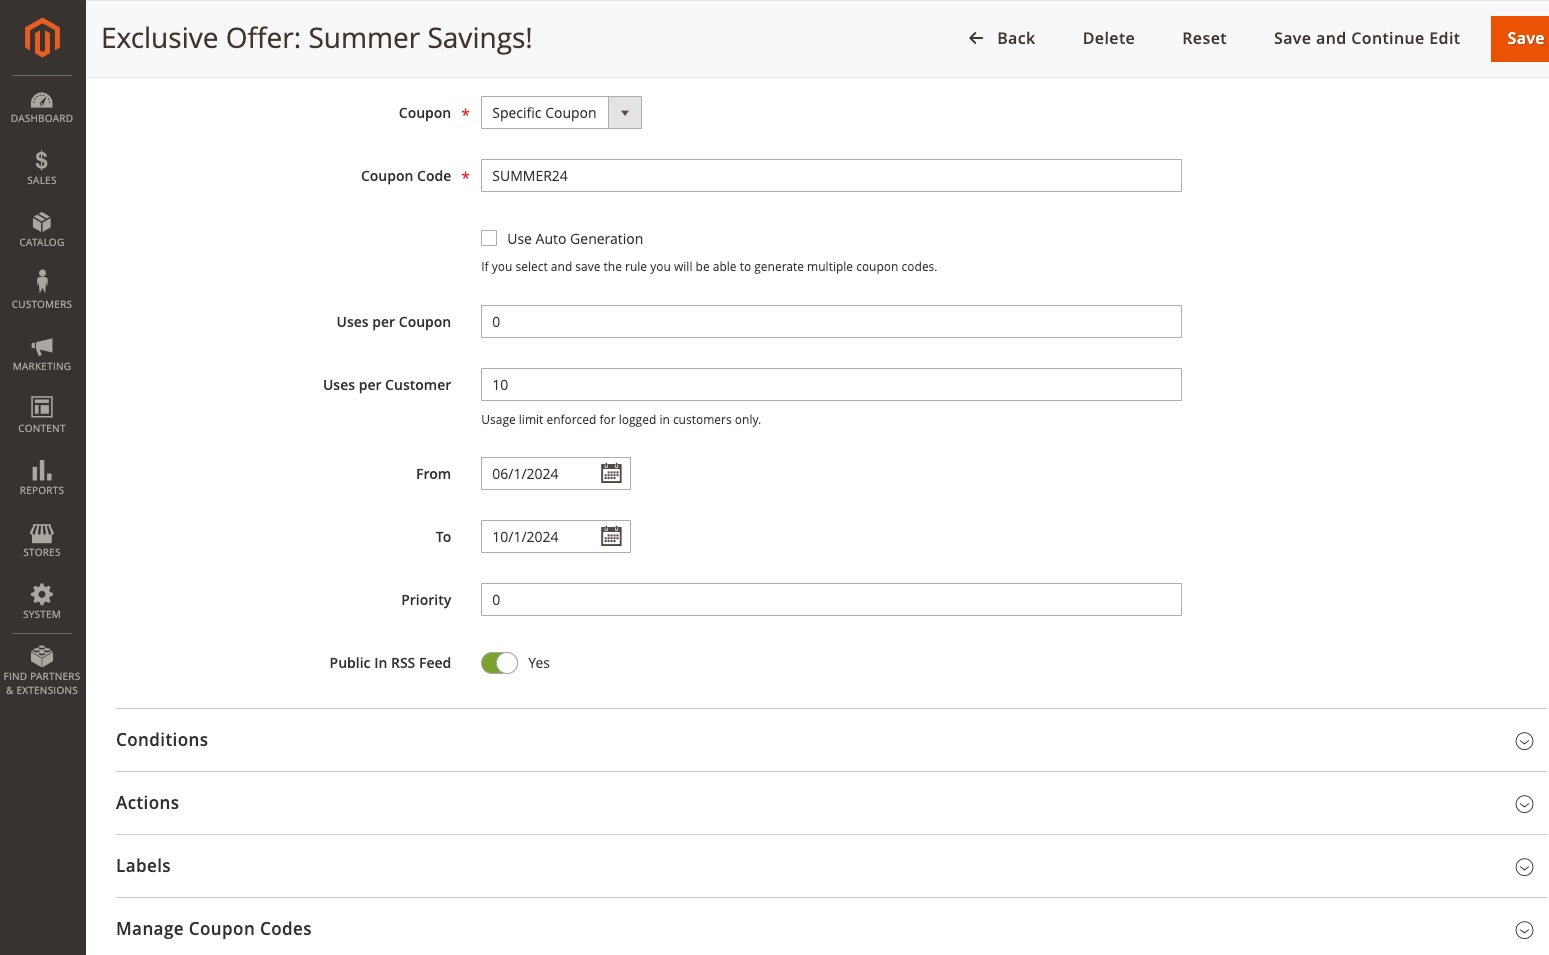Open the Stores menu in sidebar
This screenshot has width=1549, height=955.
[x=42, y=539]
